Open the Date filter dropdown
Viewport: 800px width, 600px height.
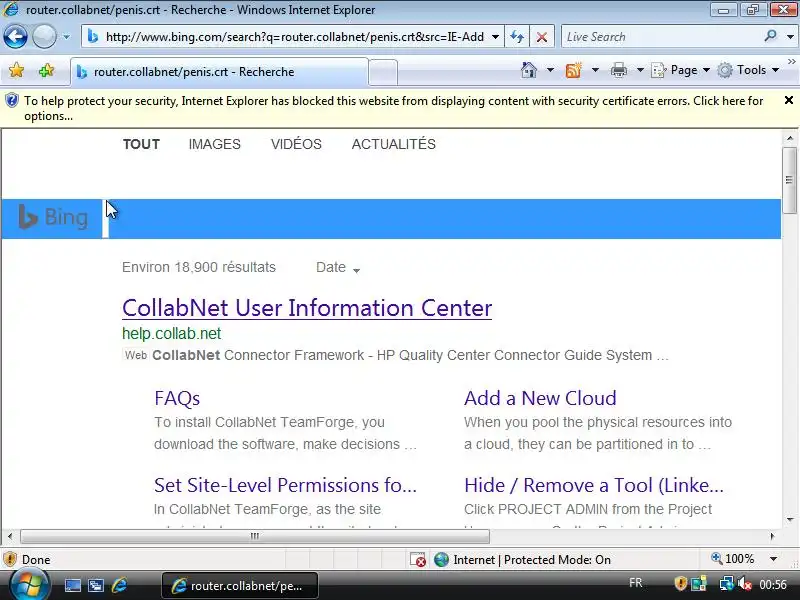click(x=338, y=267)
